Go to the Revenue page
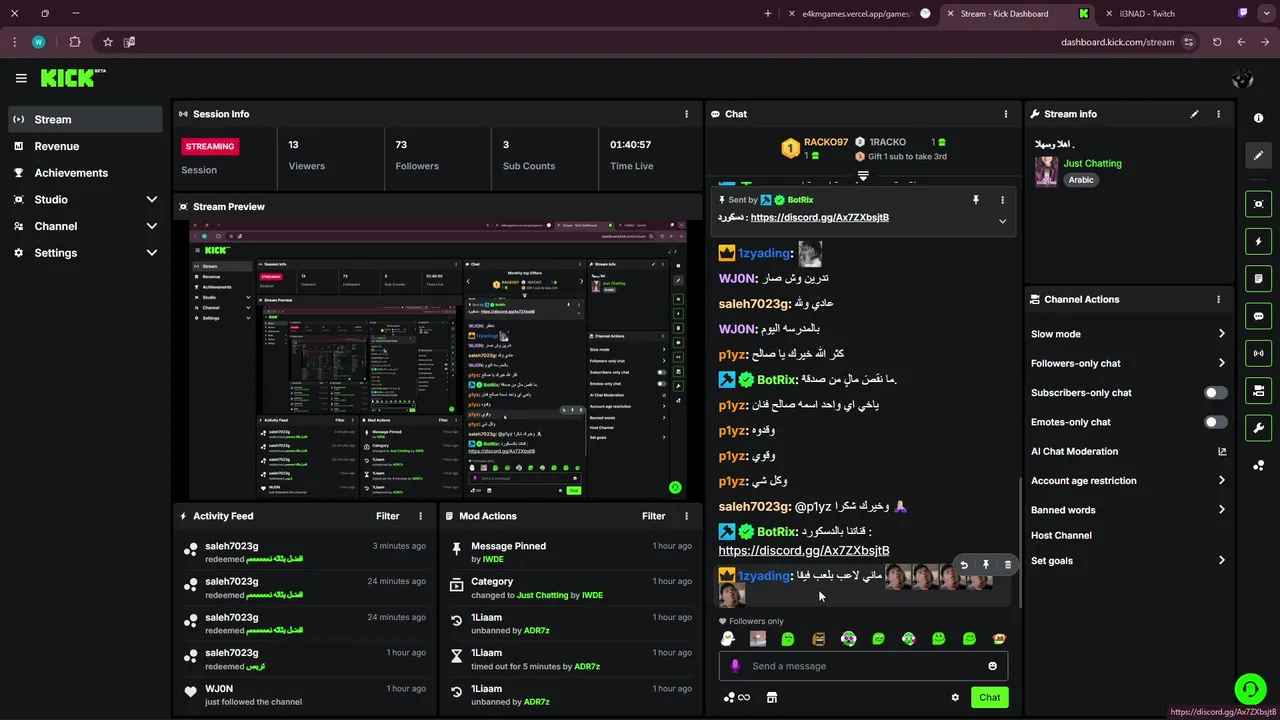 (x=86, y=146)
